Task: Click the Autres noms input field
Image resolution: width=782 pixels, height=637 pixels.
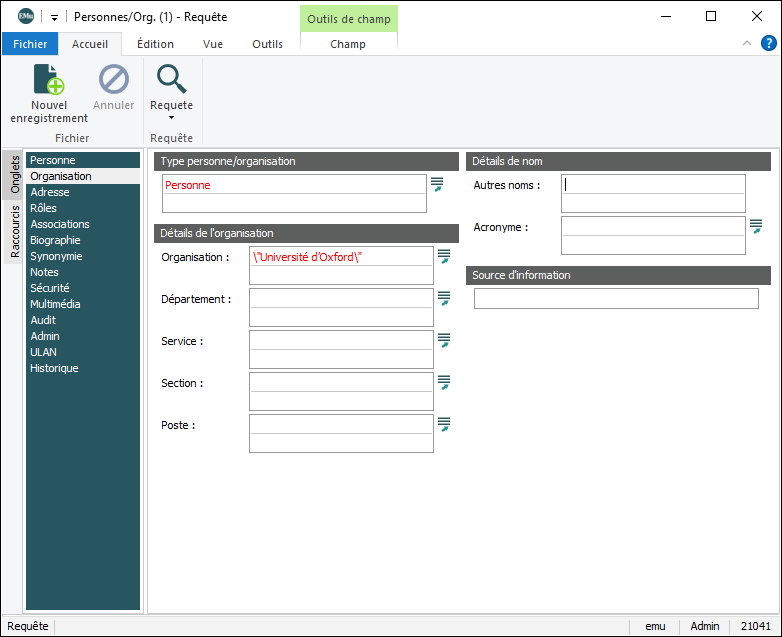Action: point(653,184)
